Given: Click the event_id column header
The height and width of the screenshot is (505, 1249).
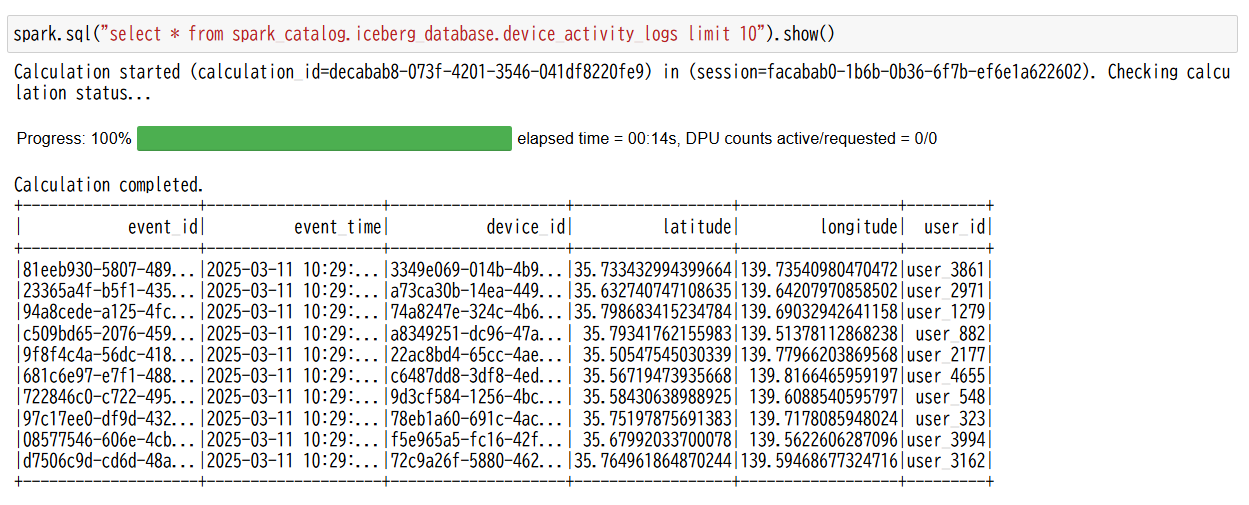Looking at the screenshot, I should [163, 227].
